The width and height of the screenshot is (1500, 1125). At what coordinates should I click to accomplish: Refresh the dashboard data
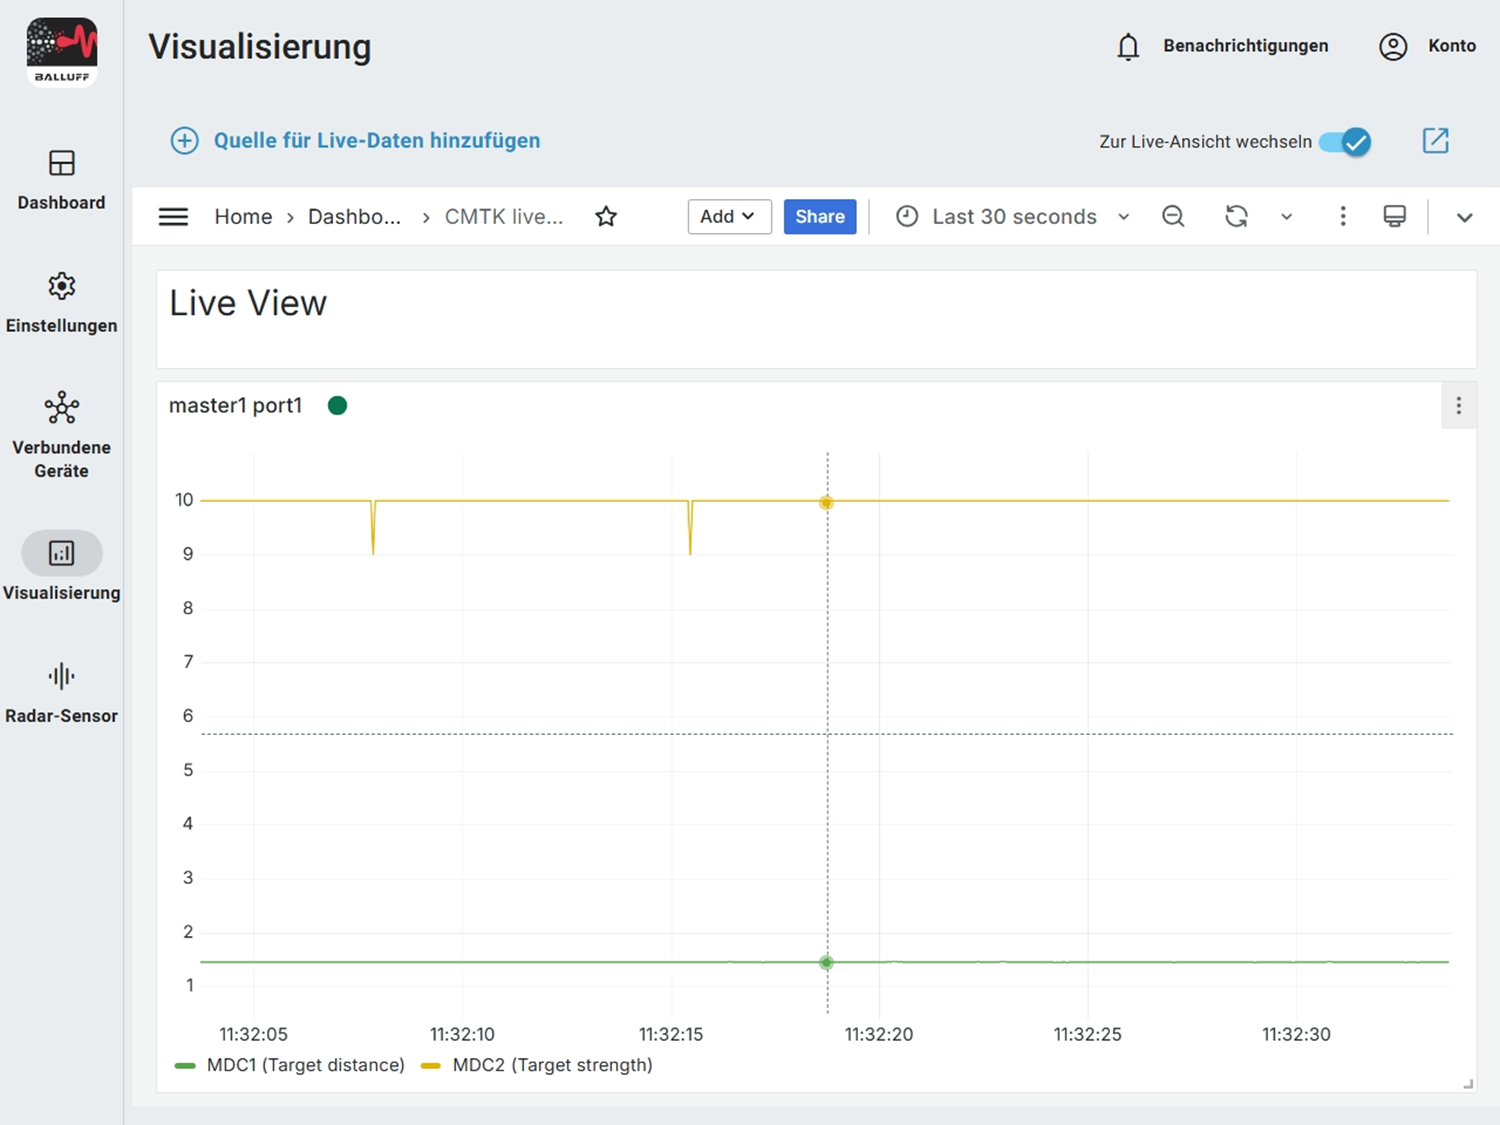[1236, 217]
